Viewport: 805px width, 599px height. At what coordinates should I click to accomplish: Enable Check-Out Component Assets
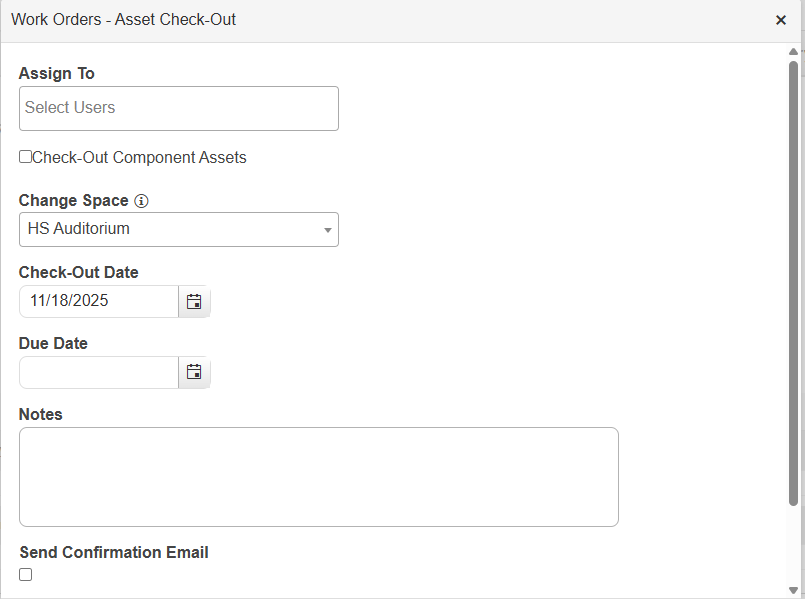click(x=24, y=157)
